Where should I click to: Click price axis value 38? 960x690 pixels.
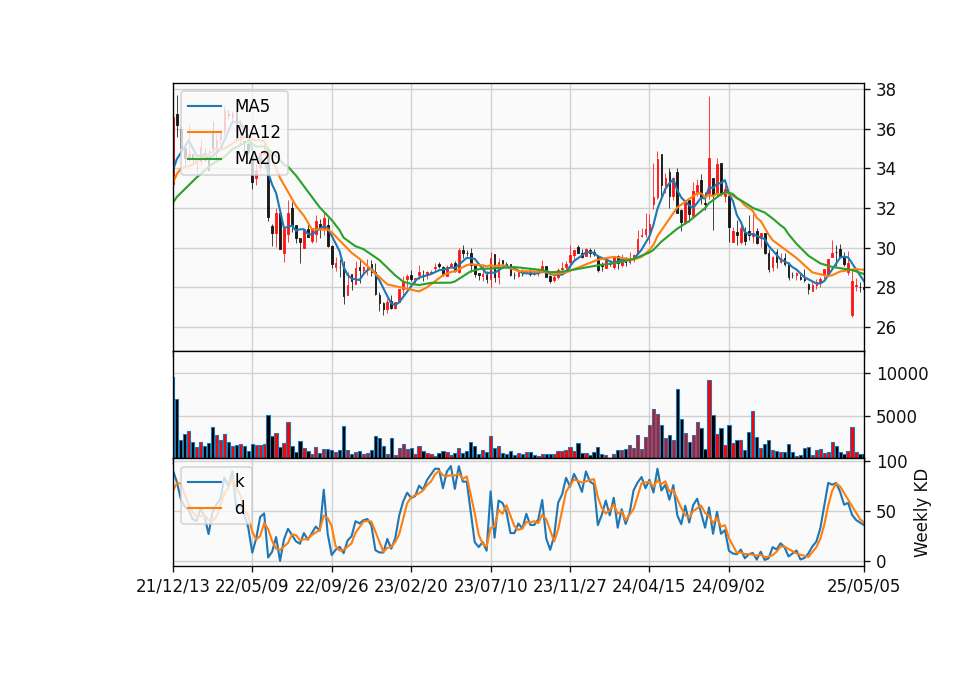click(886, 90)
